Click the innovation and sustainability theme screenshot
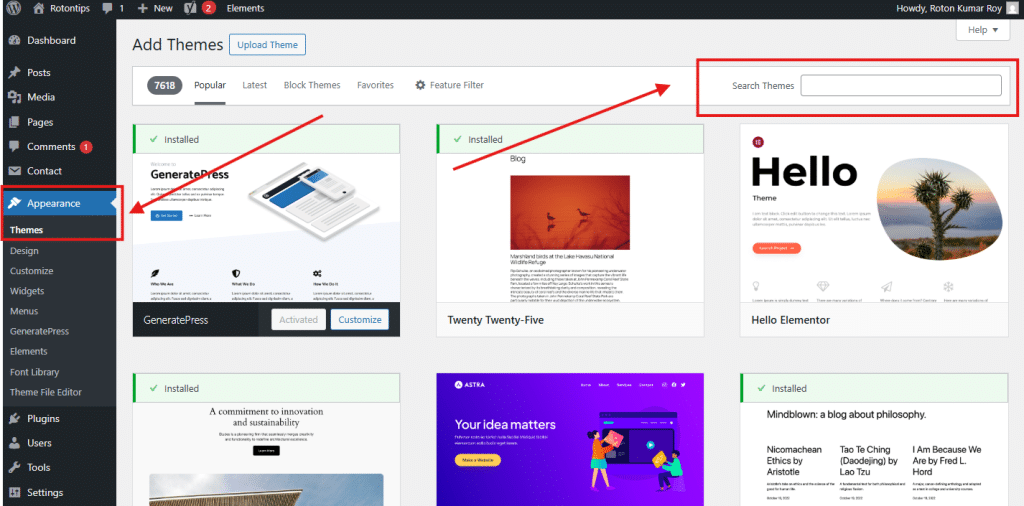Screen dimensions: 1024x506 266,454
